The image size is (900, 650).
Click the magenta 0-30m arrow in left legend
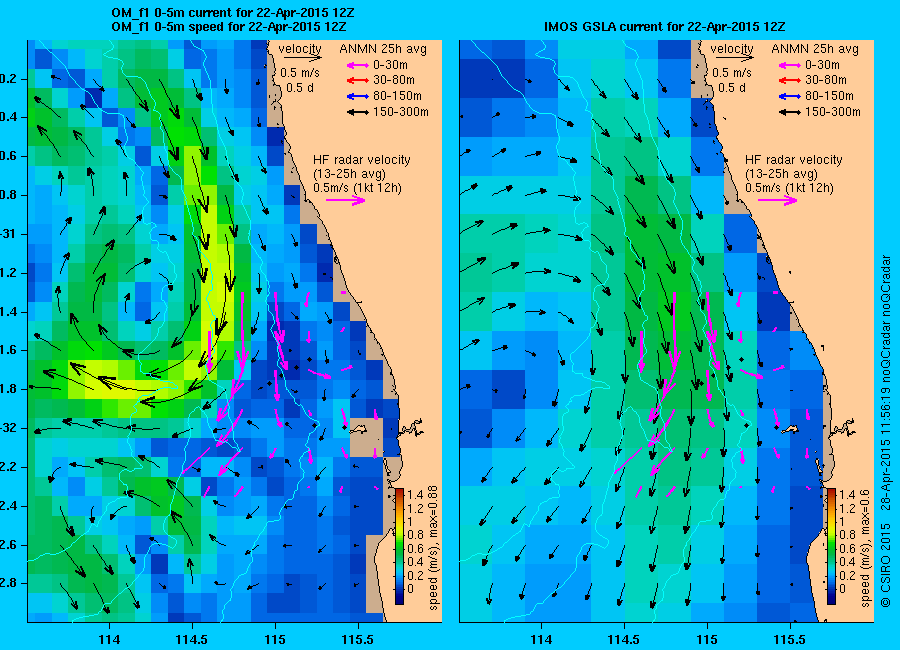point(358,65)
